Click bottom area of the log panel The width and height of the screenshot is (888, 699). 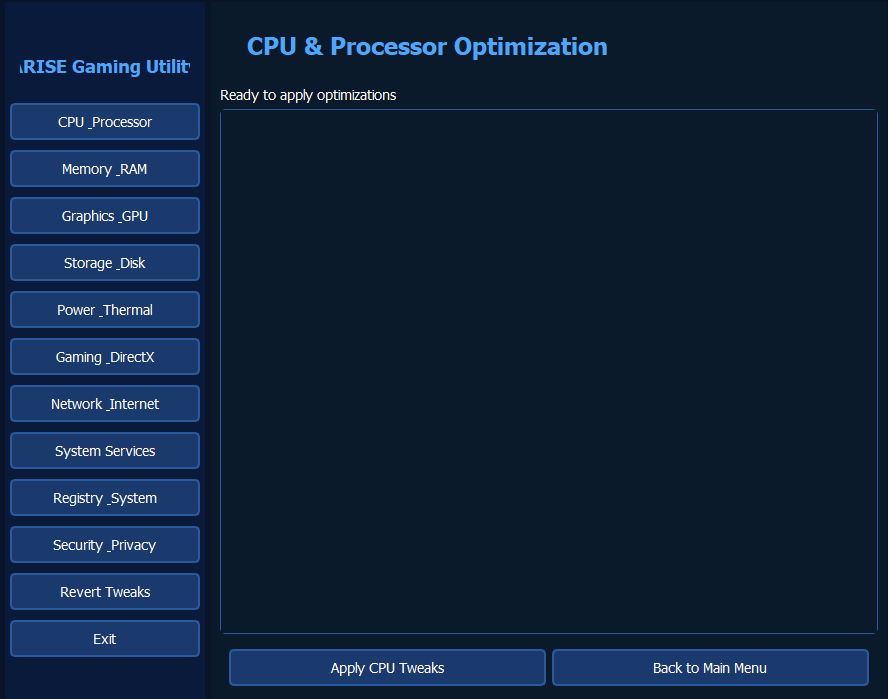(x=549, y=623)
